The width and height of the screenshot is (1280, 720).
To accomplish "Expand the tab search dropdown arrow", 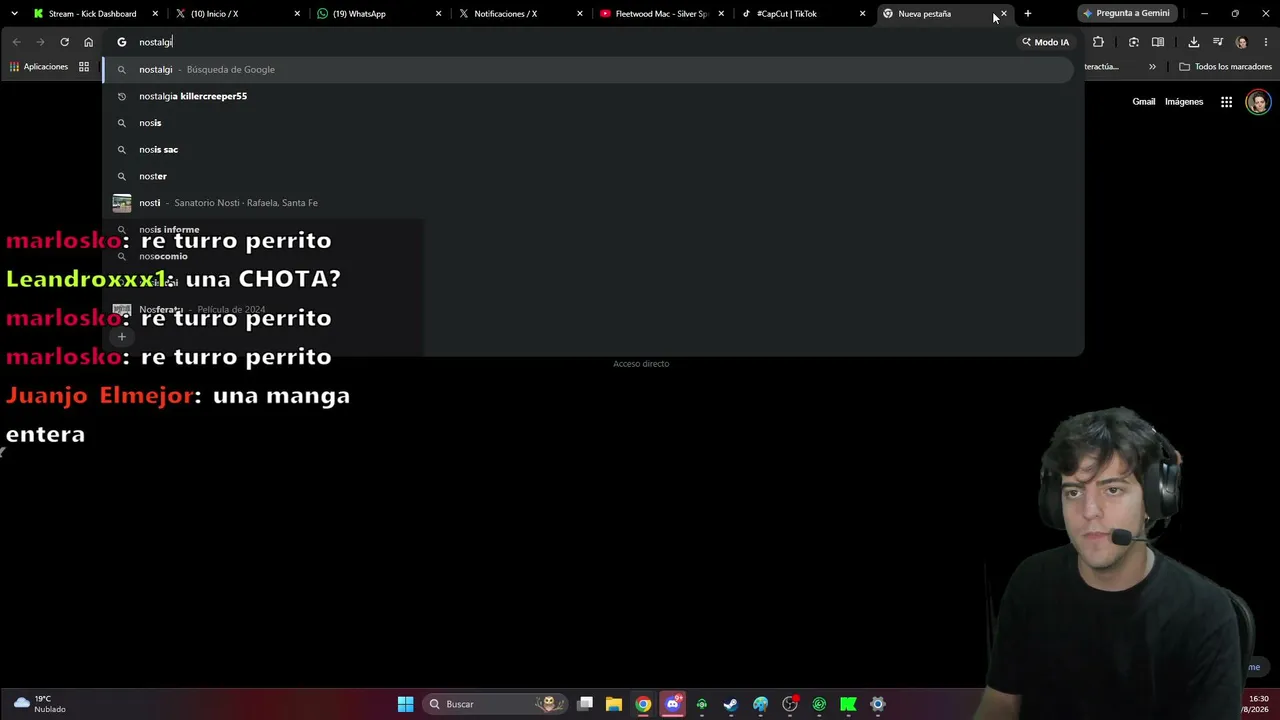I will 14,14.
